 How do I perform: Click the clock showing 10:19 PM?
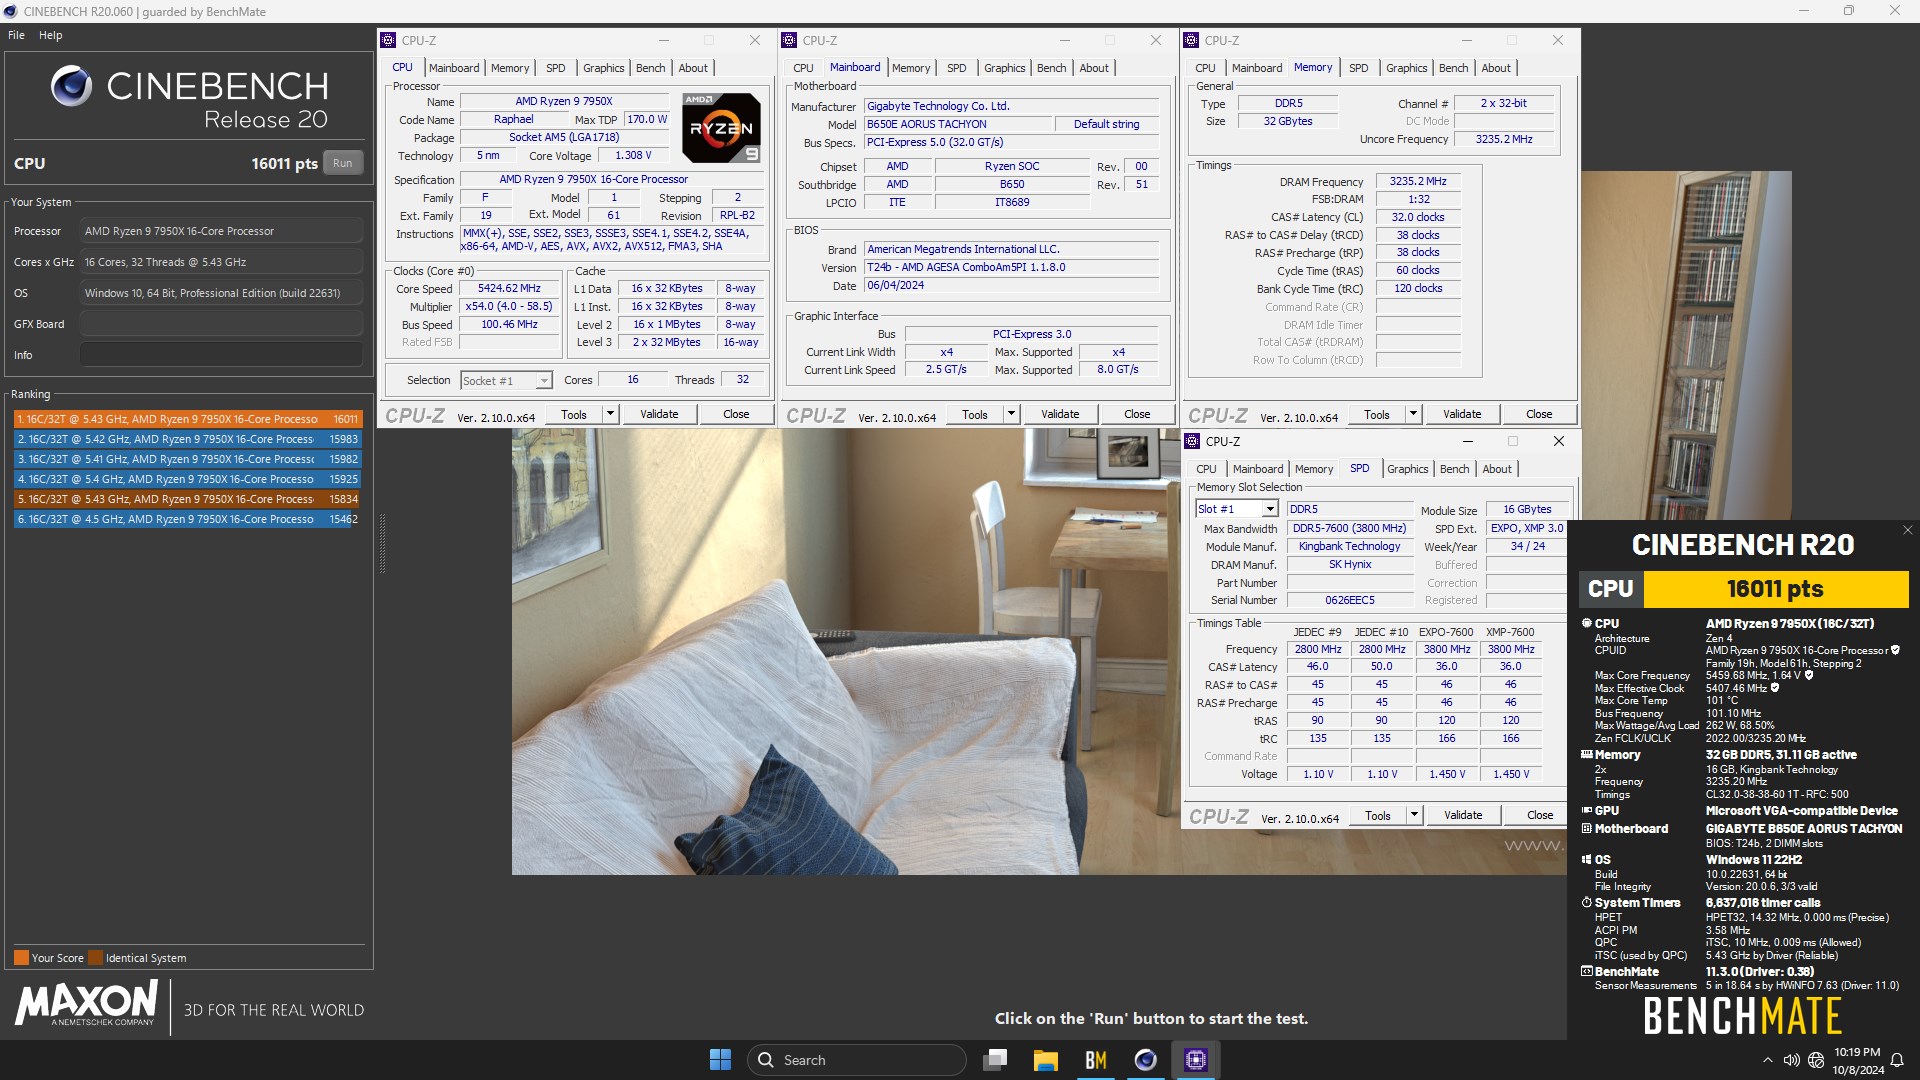pos(1857,1052)
